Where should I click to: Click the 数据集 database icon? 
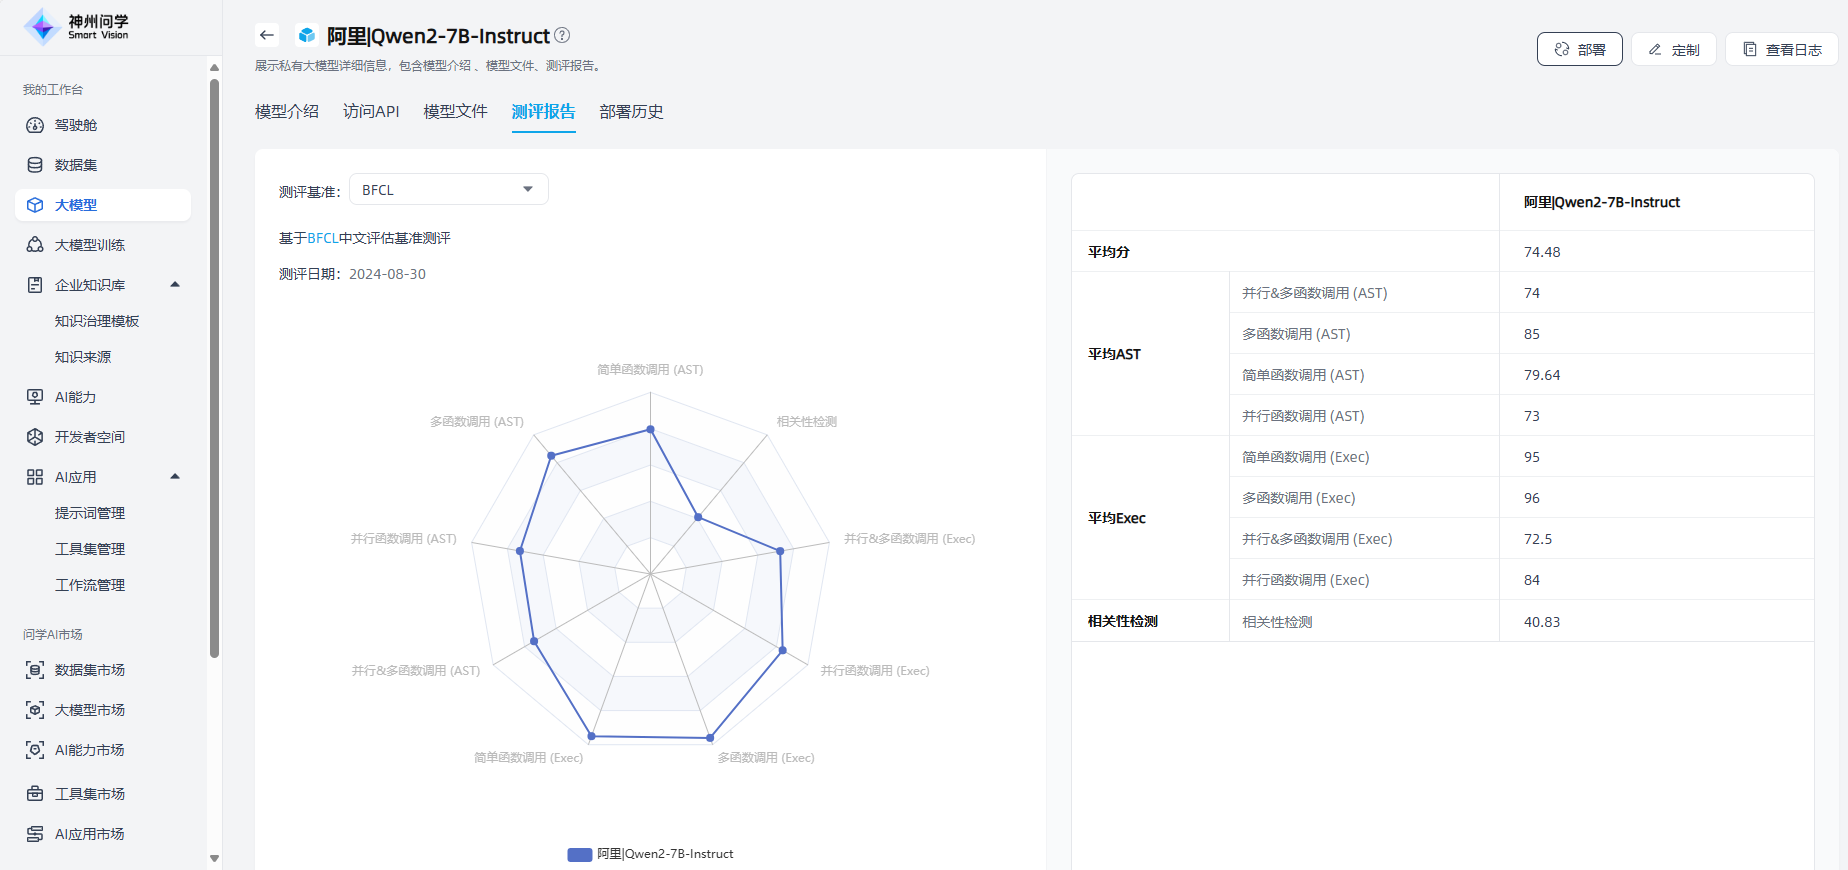pos(35,165)
